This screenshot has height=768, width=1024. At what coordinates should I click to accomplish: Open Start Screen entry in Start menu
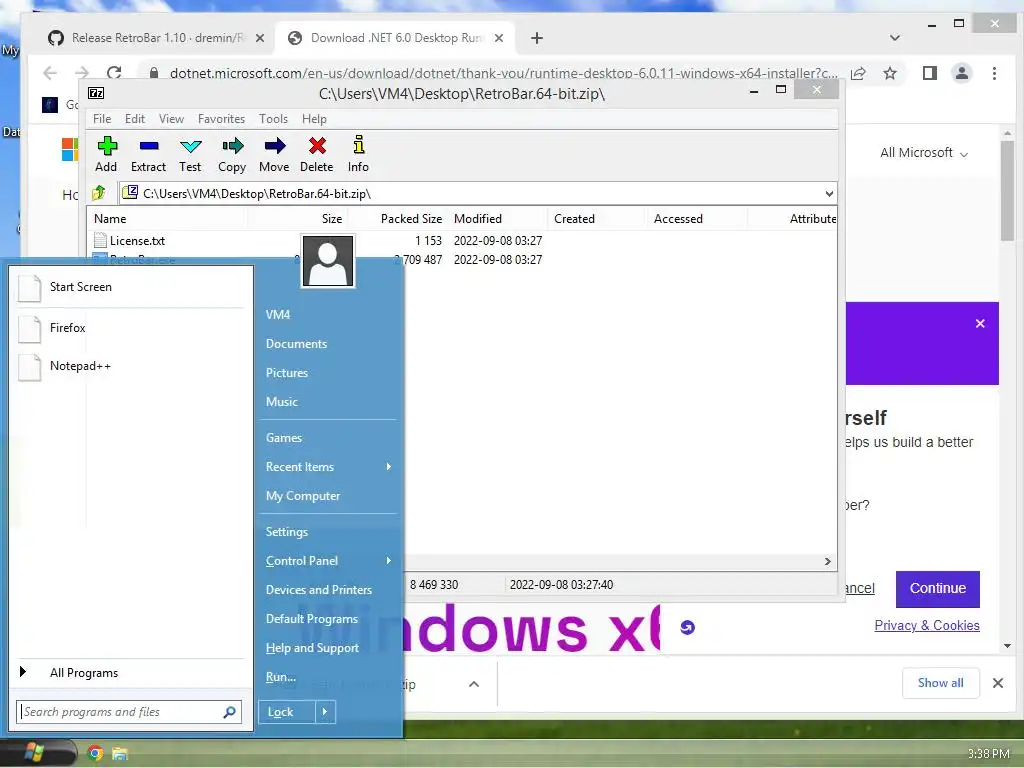[131, 287]
